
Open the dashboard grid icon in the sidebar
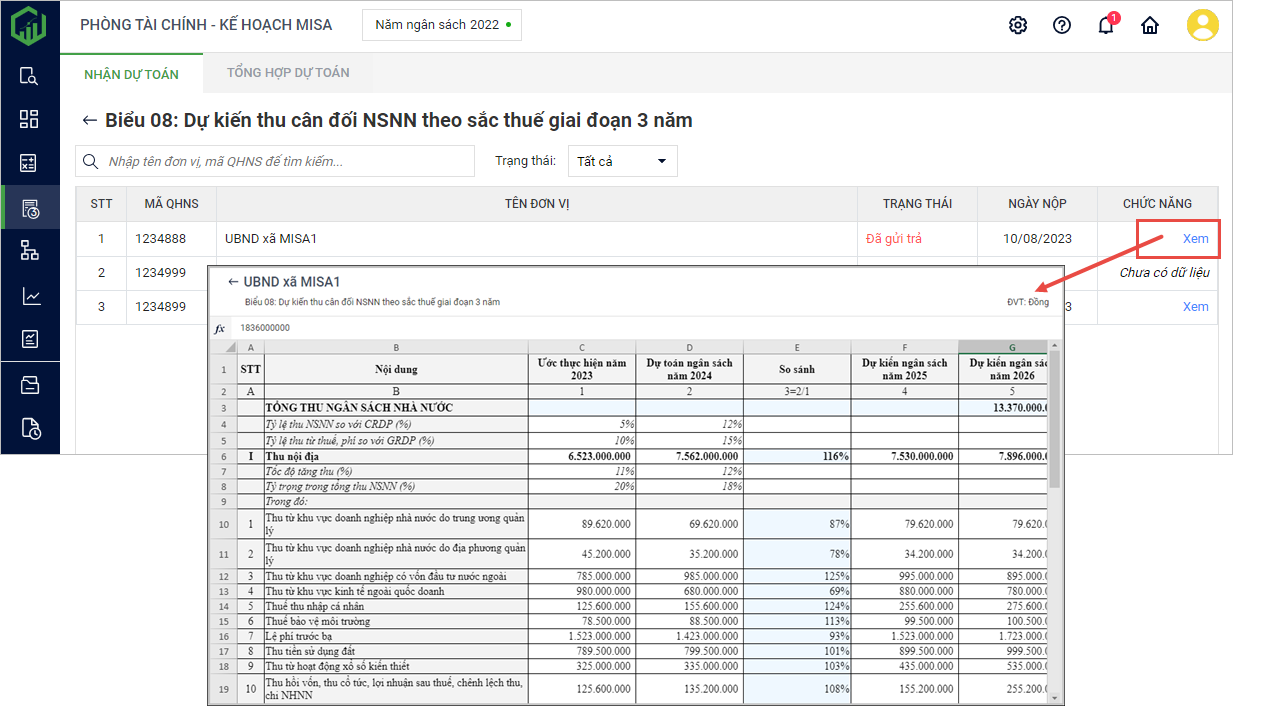coord(29,119)
